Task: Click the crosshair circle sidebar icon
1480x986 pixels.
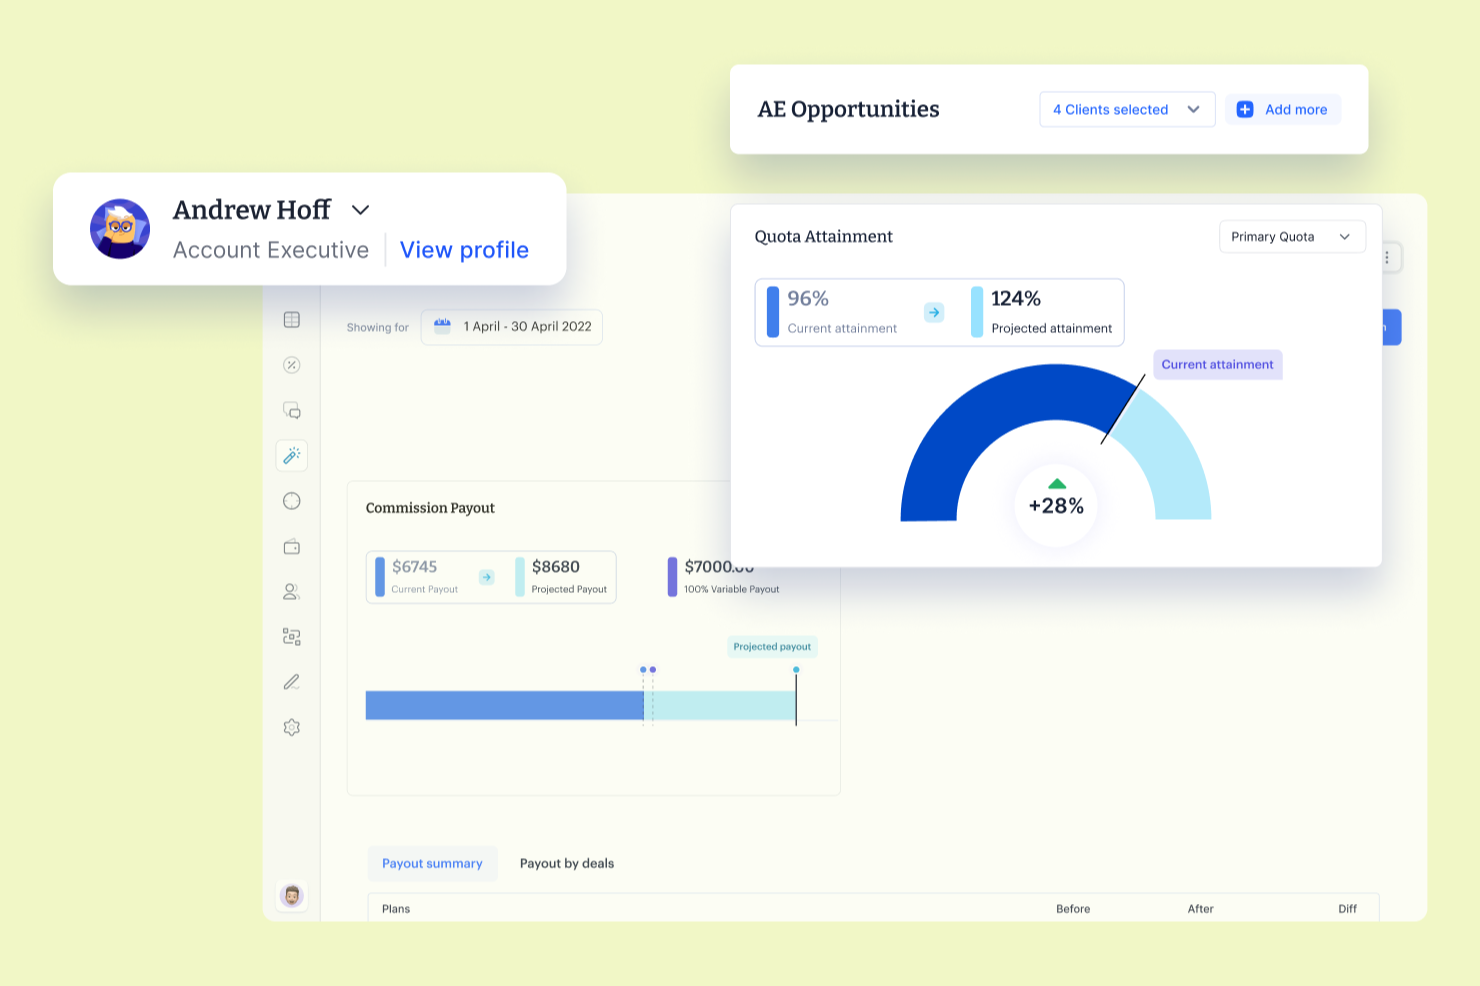Action: (292, 501)
